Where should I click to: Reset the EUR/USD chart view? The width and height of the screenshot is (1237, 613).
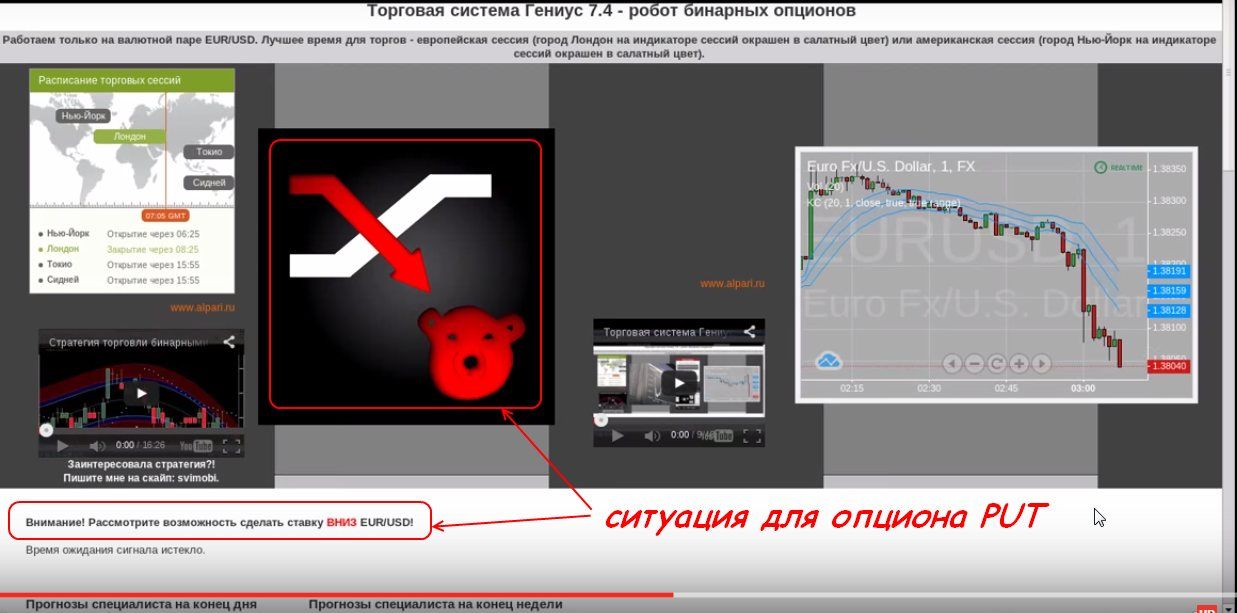click(x=996, y=364)
